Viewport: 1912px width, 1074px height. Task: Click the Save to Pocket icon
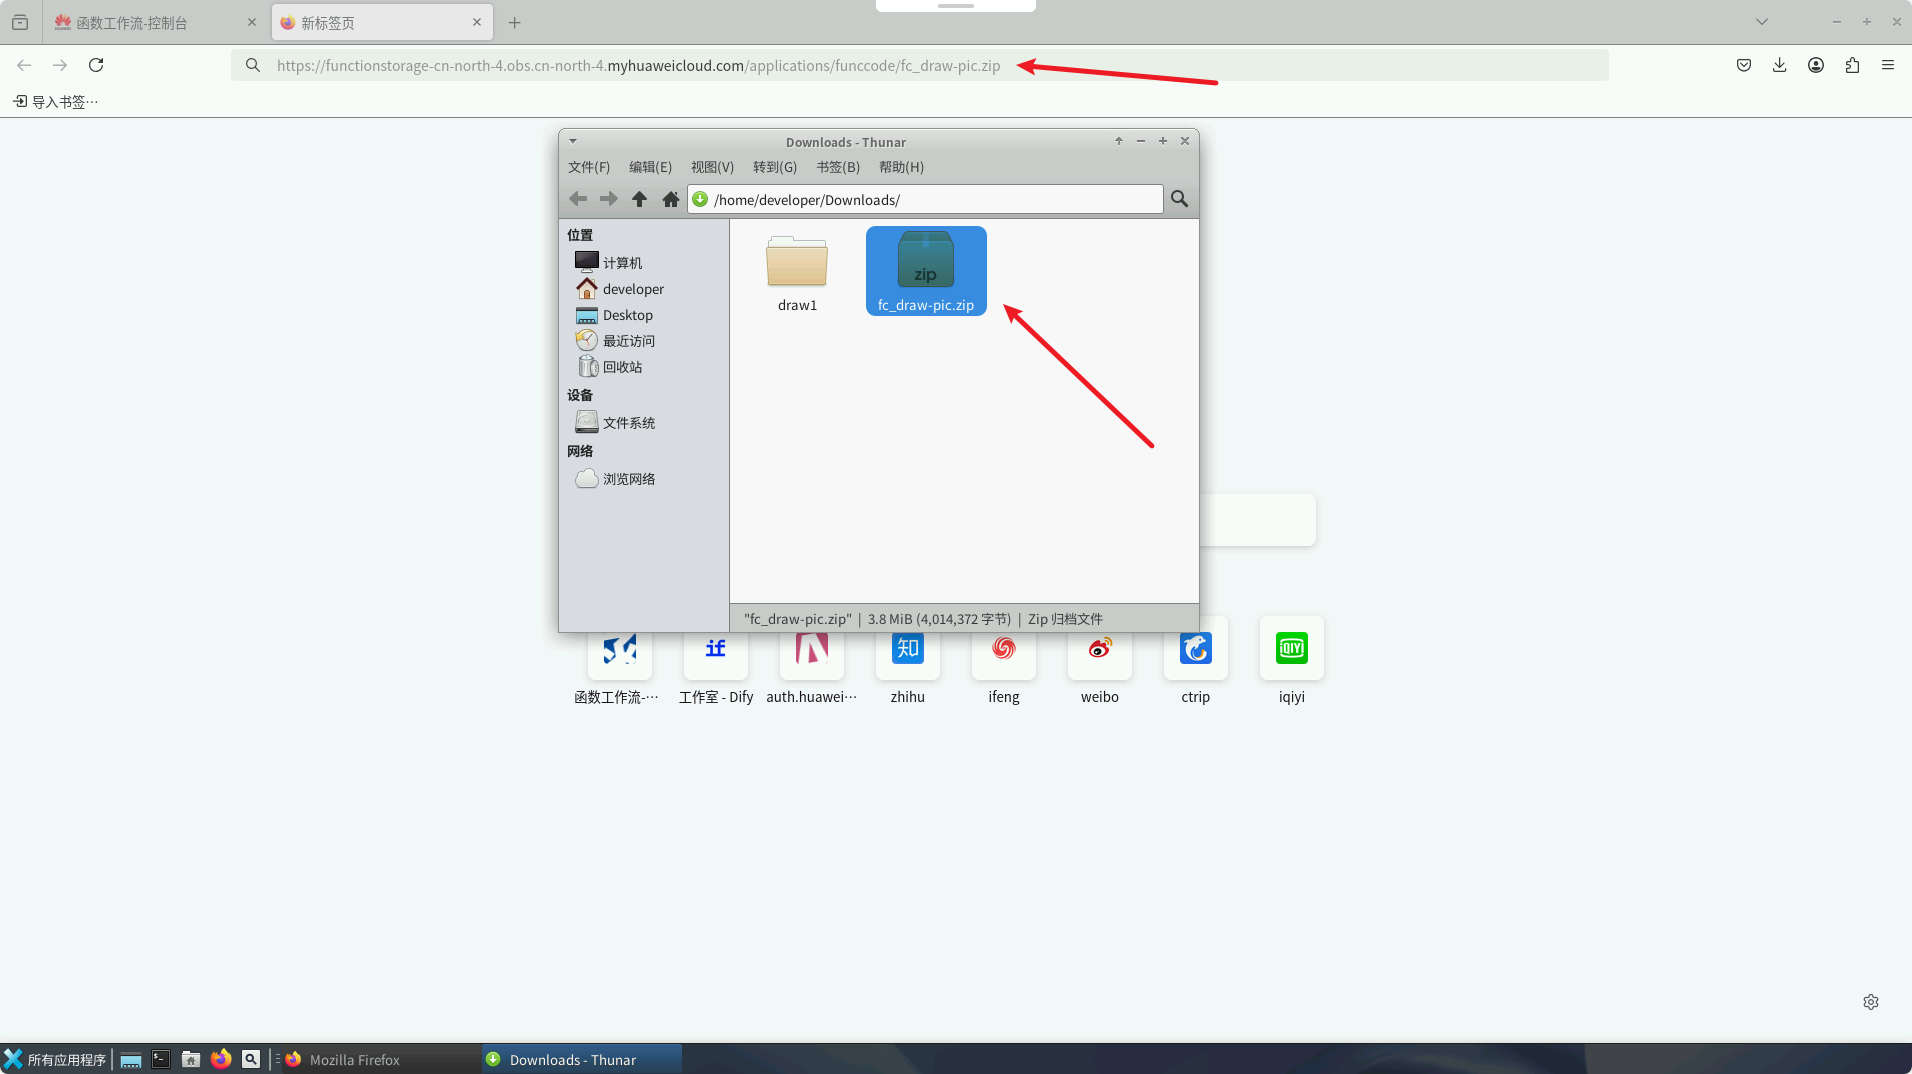coord(1743,65)
